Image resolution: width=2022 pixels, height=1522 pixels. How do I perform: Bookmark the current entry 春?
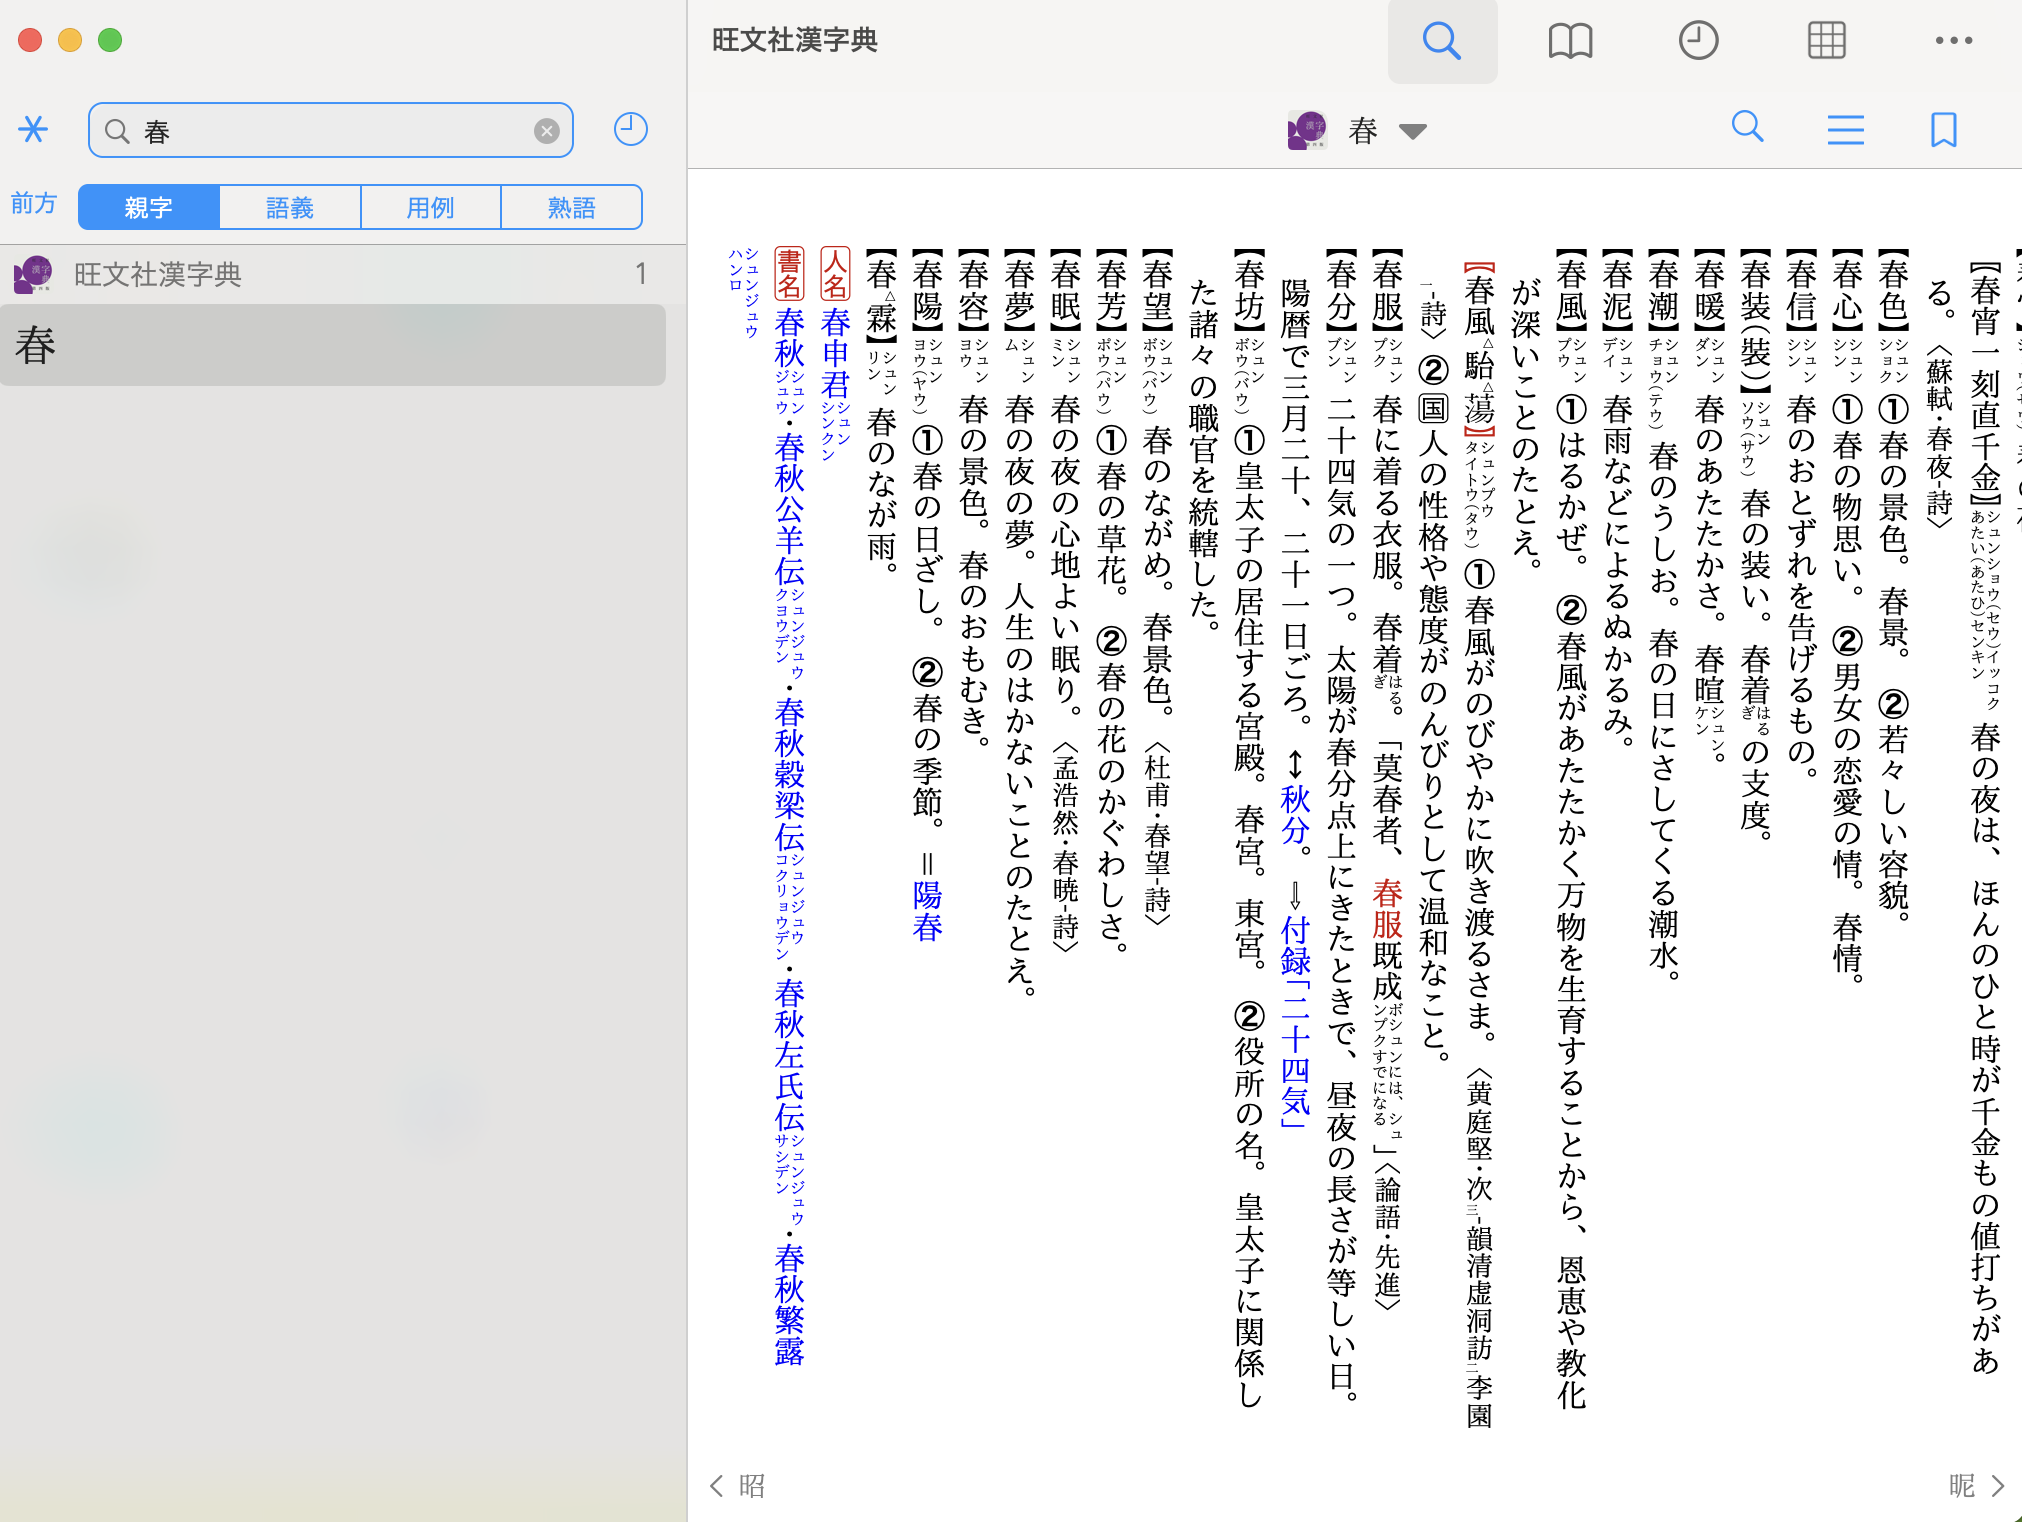[1943, 130]
